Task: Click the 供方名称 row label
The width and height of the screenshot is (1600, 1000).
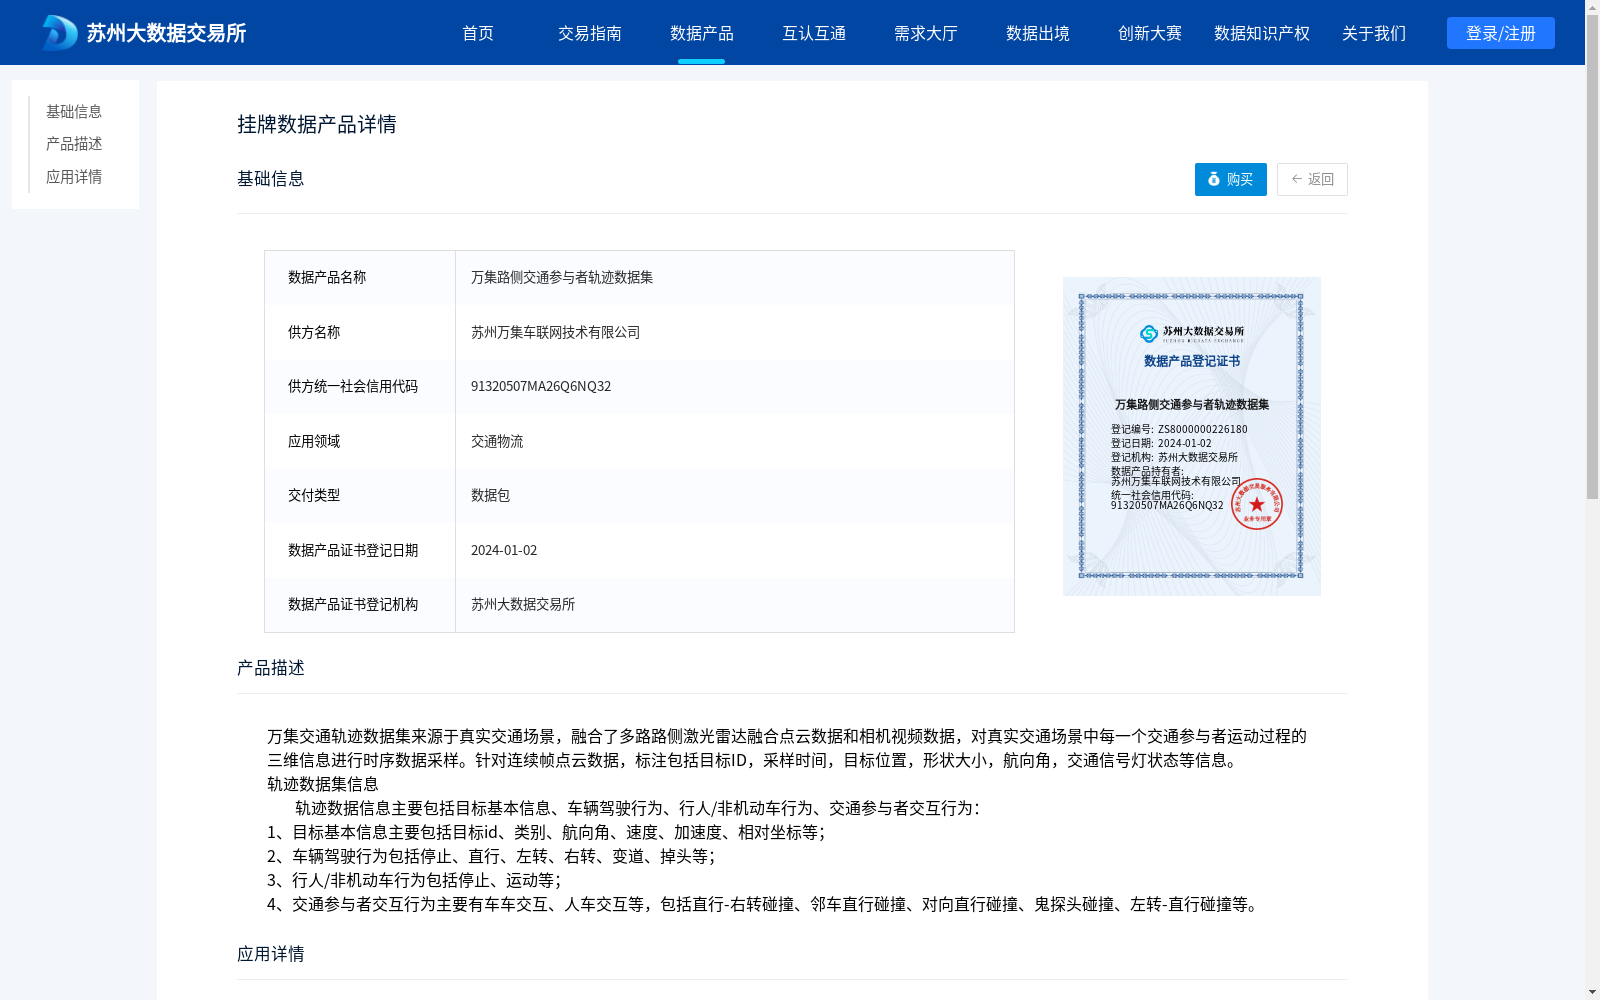Action: click(x=314, y=332)
